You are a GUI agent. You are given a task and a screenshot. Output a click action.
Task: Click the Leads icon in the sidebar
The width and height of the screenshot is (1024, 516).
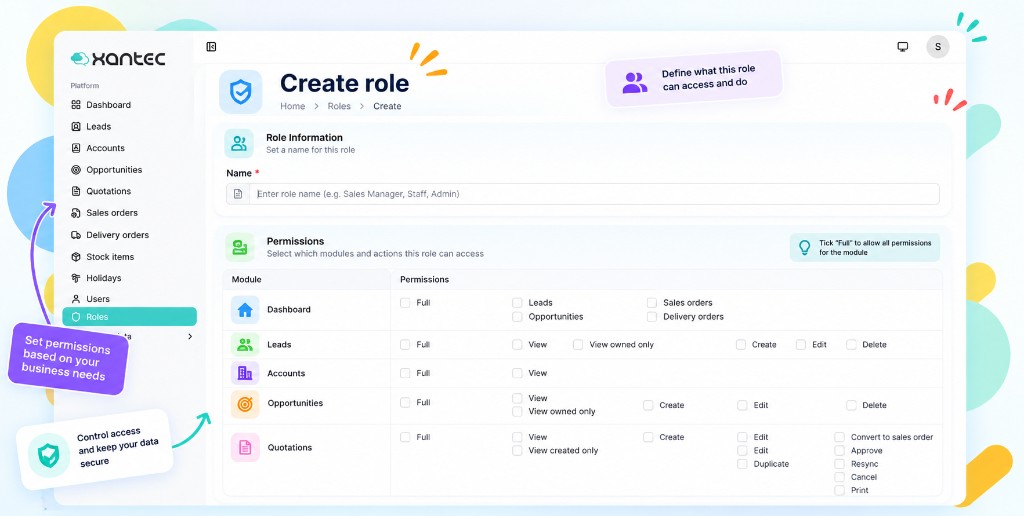(x=76, y=127)
